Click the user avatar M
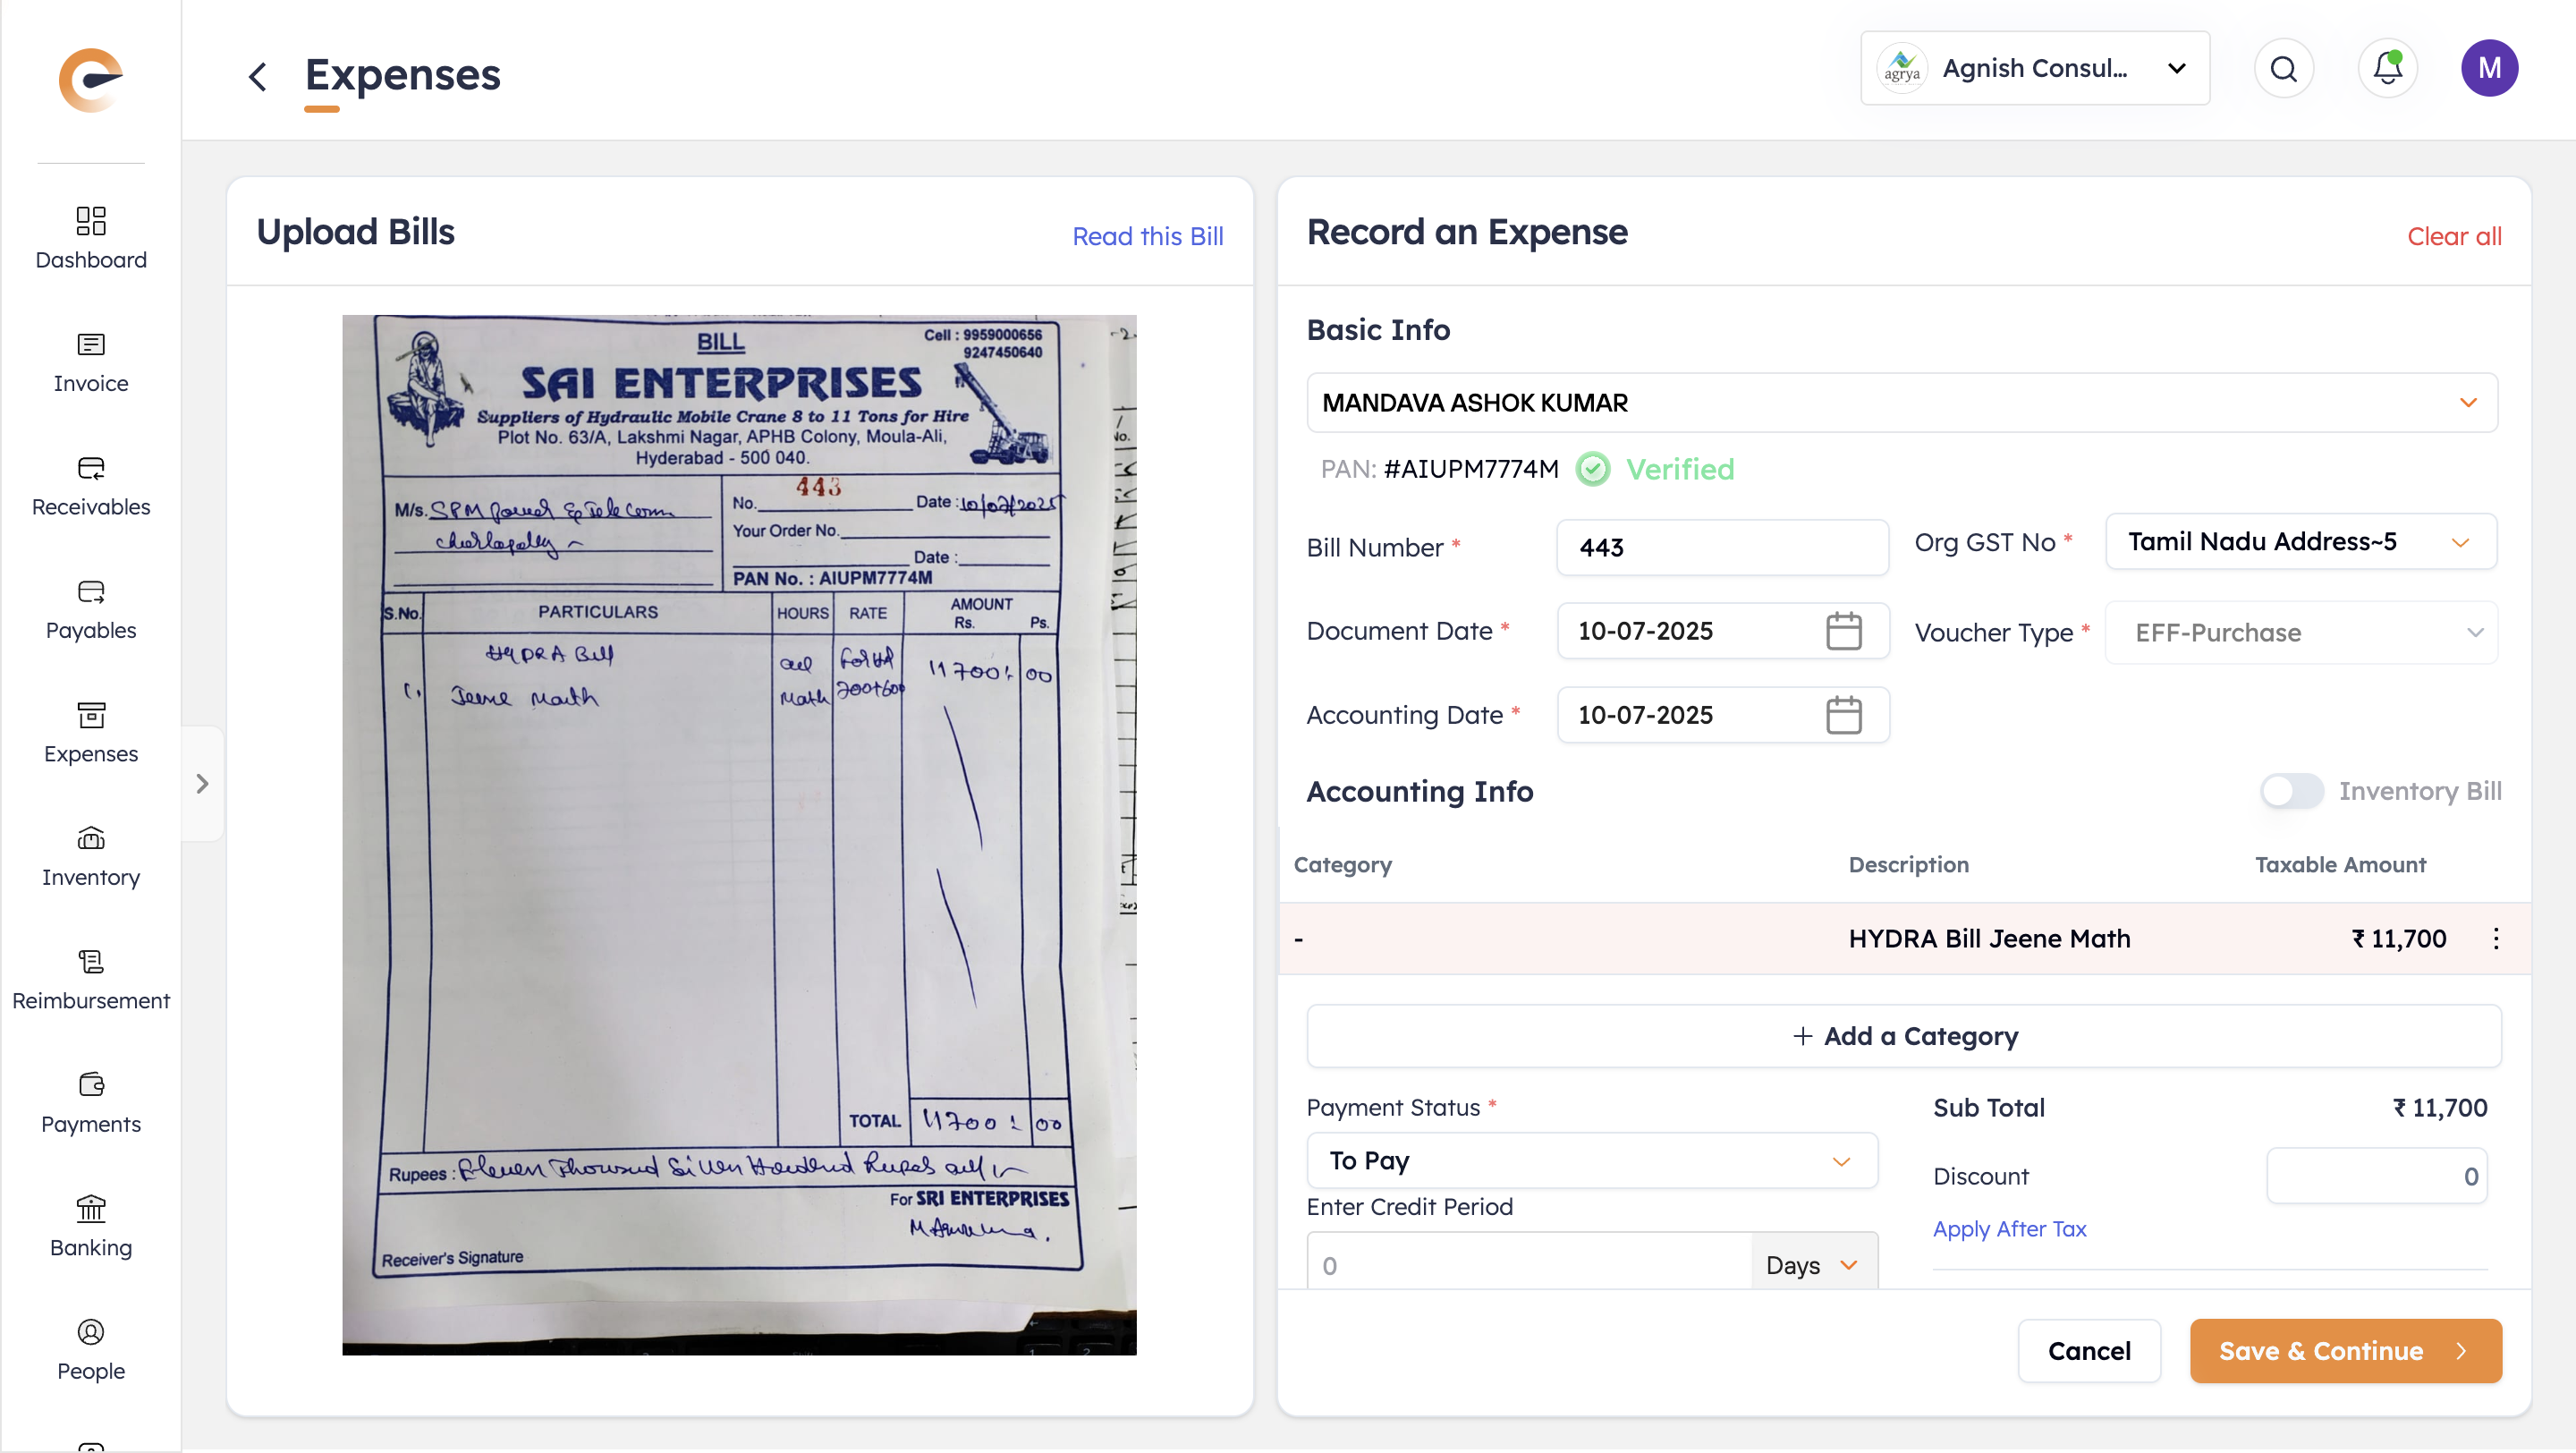 click(2488, 68)
